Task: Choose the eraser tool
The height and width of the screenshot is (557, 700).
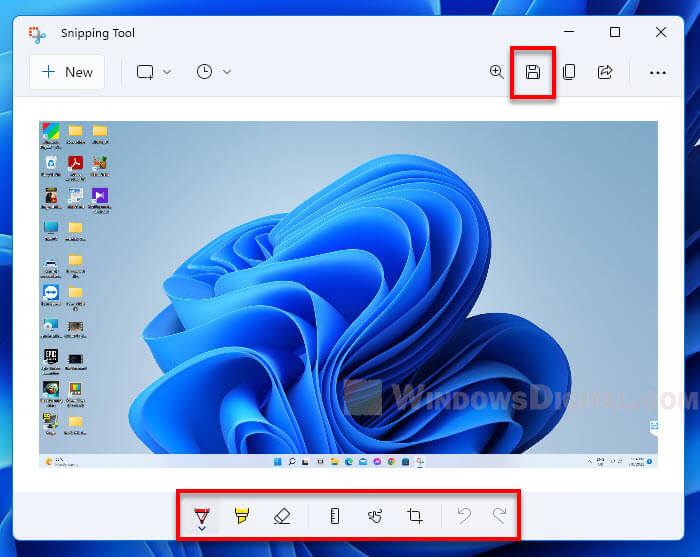Action: (282, 516)
